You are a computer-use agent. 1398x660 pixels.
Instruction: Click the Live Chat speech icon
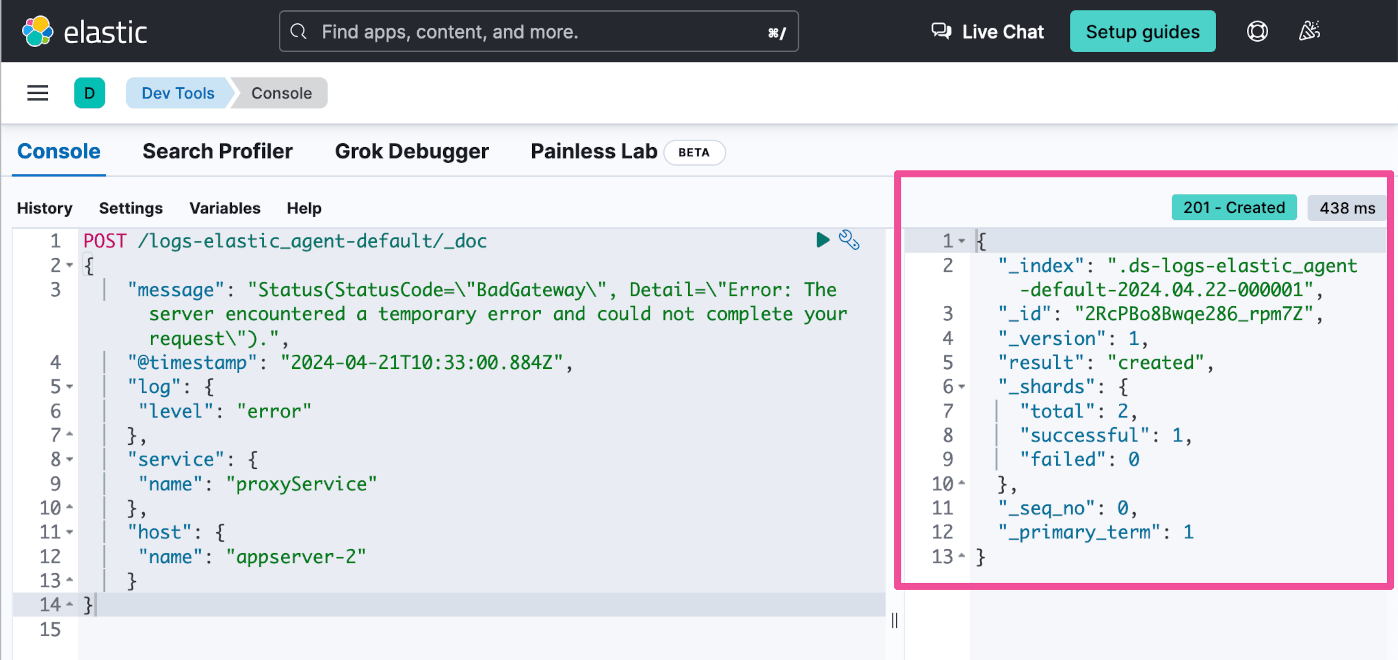pos(941,31)
